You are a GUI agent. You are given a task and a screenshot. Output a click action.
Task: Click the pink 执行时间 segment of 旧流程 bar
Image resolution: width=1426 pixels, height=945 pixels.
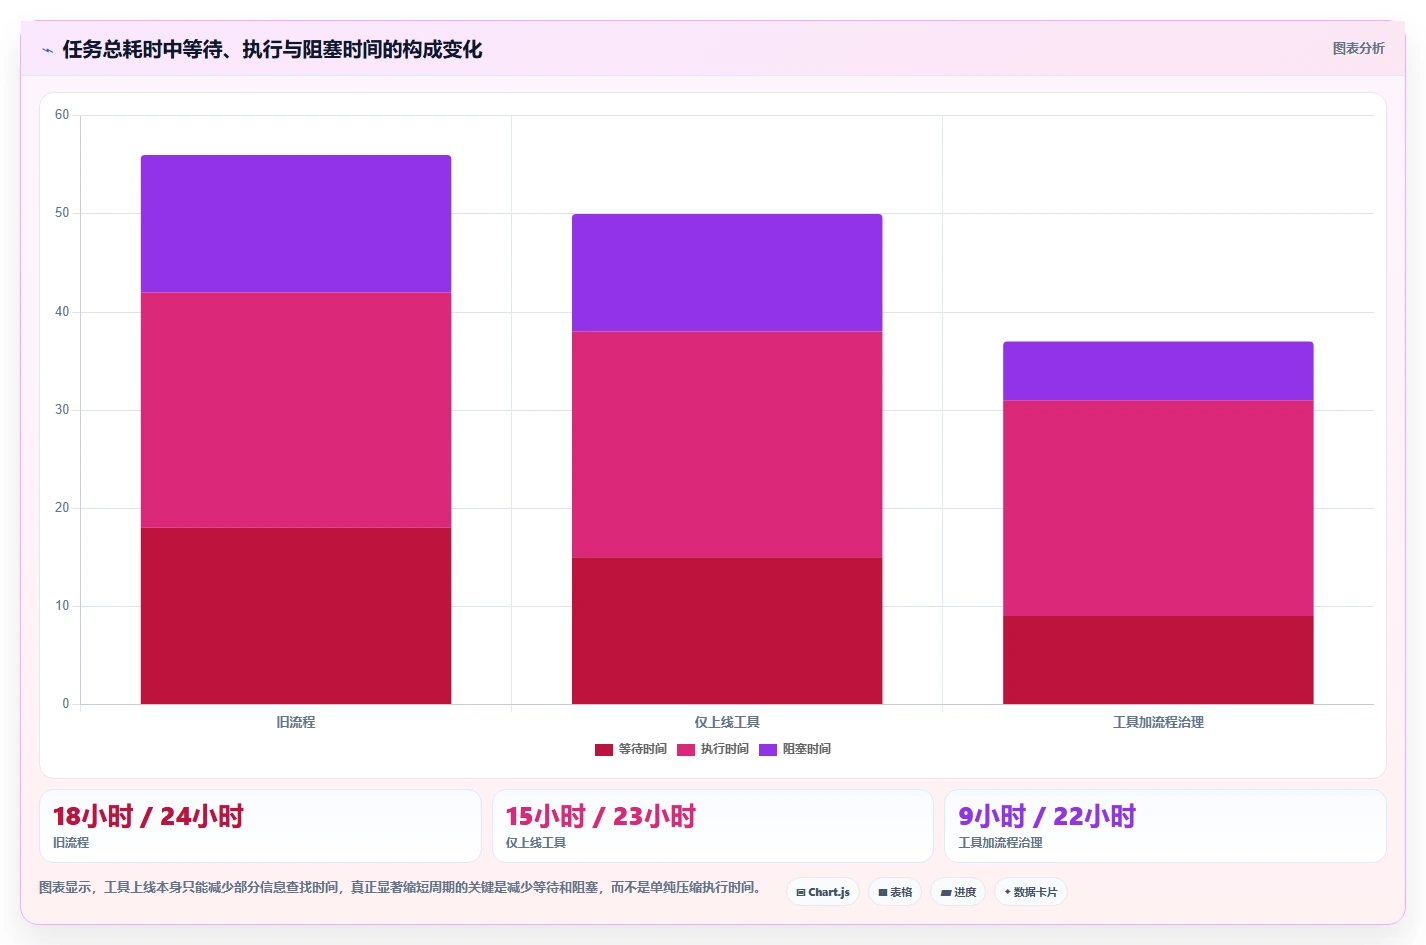(x=296, y=410)
